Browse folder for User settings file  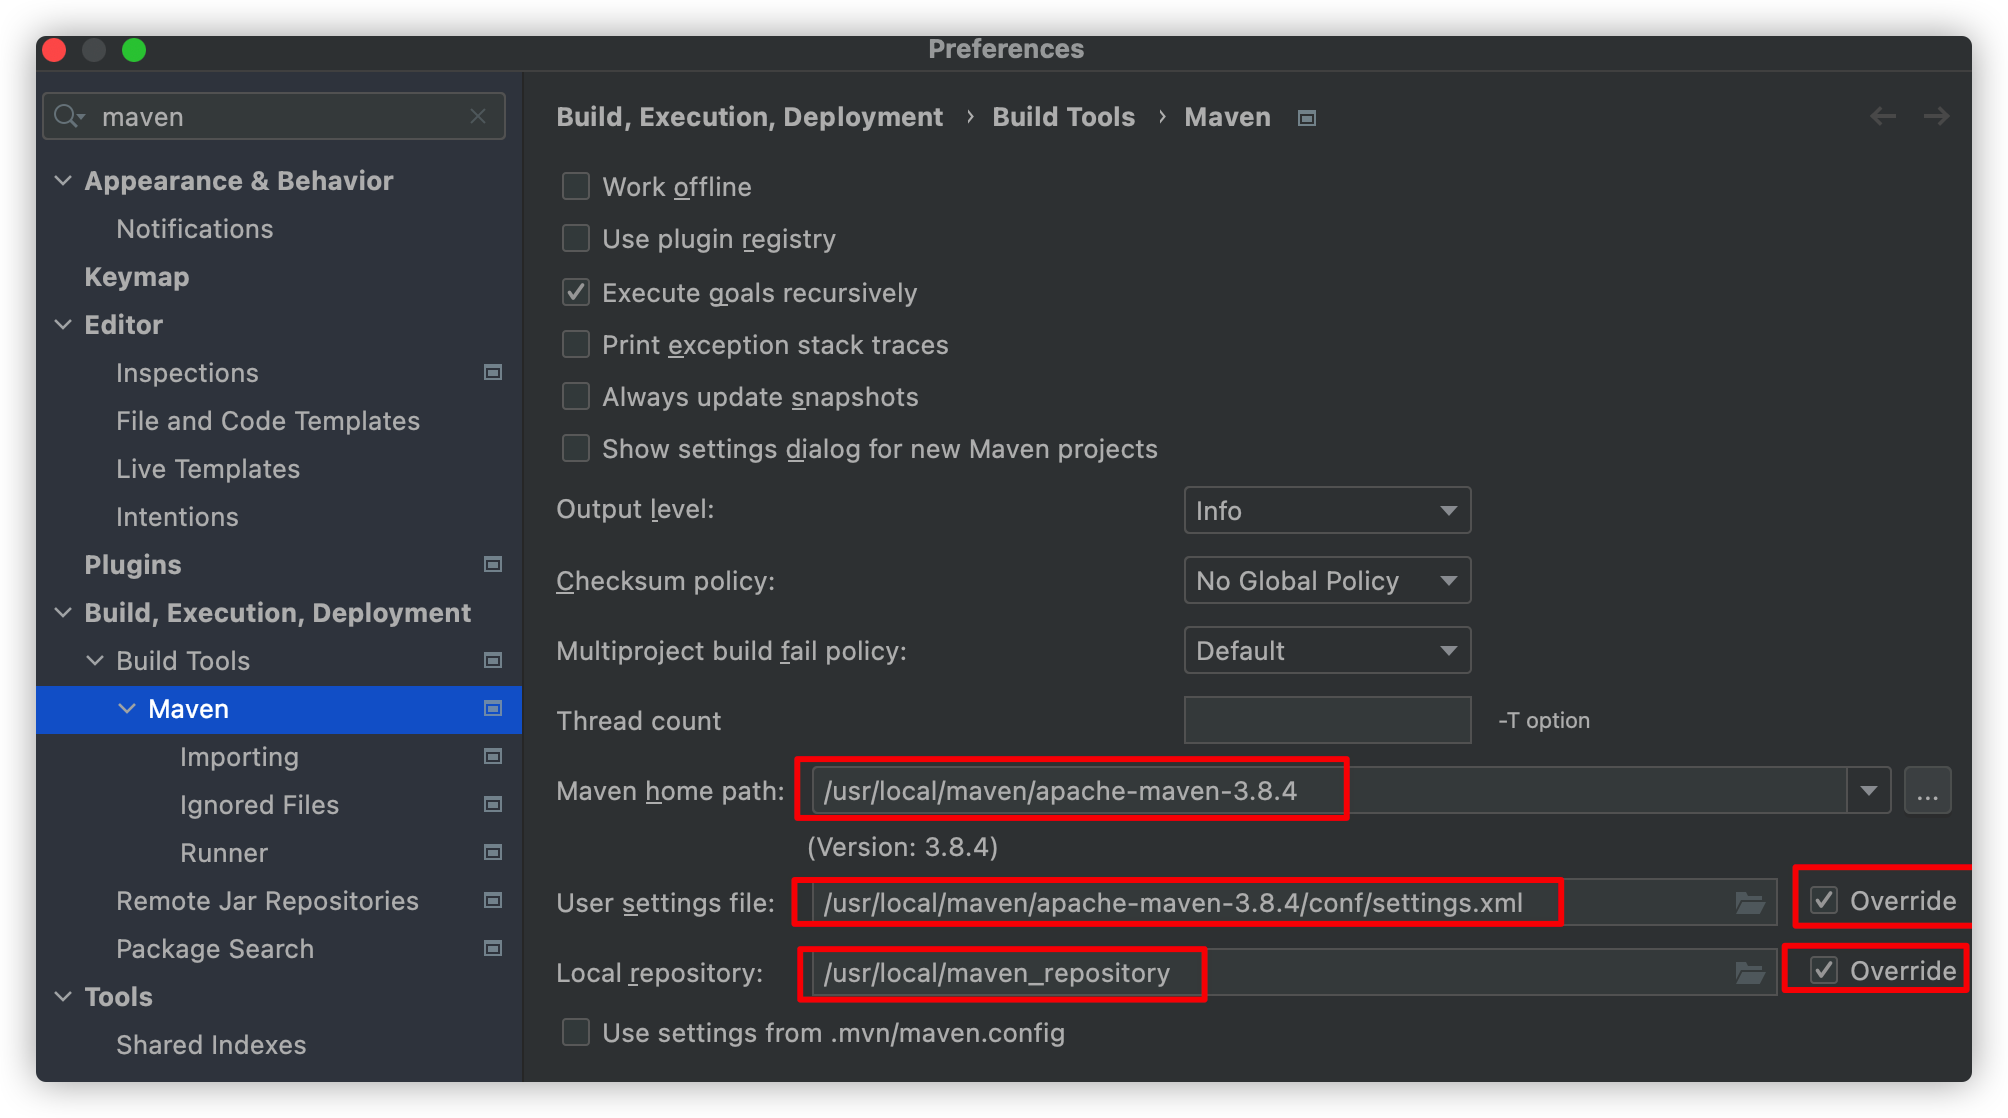1750,903
